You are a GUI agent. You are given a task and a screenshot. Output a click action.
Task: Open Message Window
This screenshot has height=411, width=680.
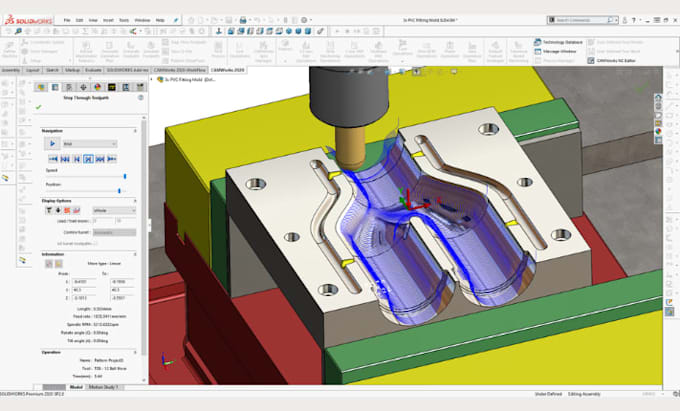[555, 51]
